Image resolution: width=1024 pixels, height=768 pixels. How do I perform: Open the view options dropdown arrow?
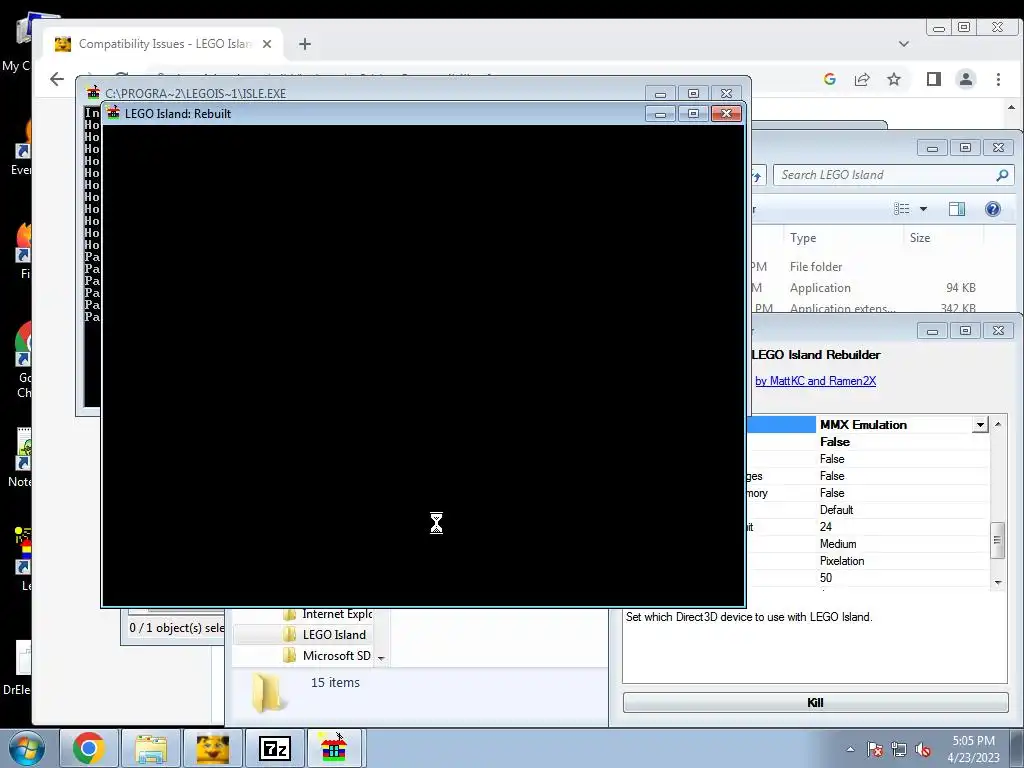[923, 209]
